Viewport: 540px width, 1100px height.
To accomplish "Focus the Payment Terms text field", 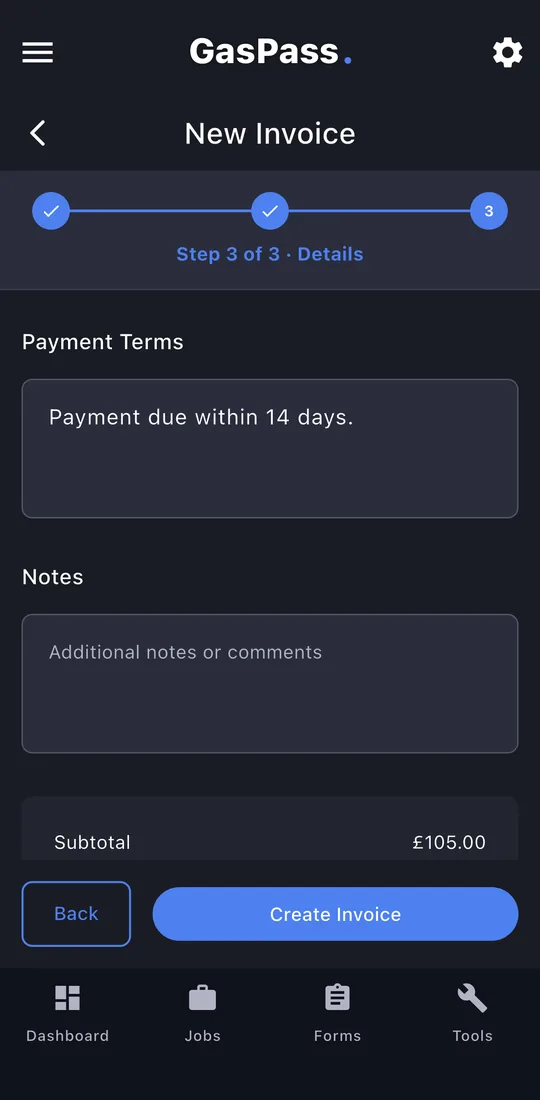I will click(270, 449).
